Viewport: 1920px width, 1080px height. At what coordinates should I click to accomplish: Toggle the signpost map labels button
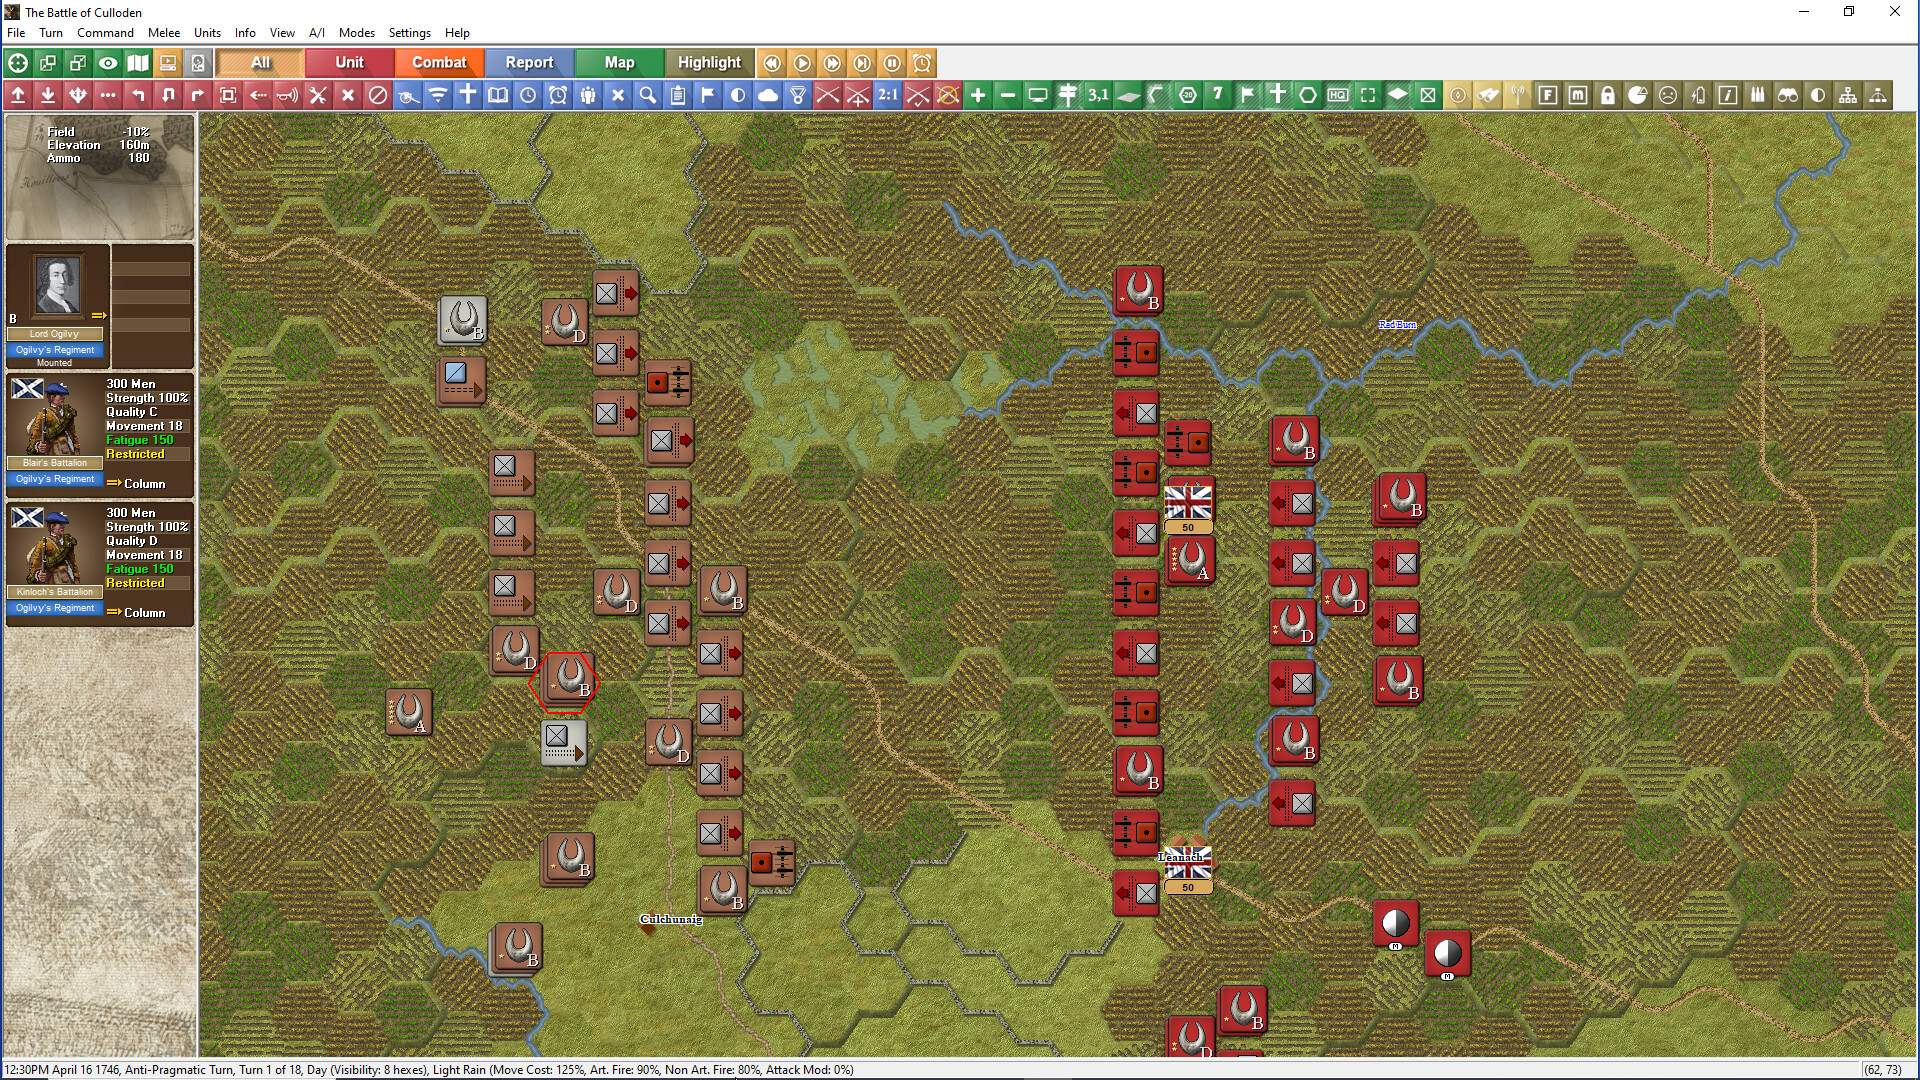[x=1068, y=95]
